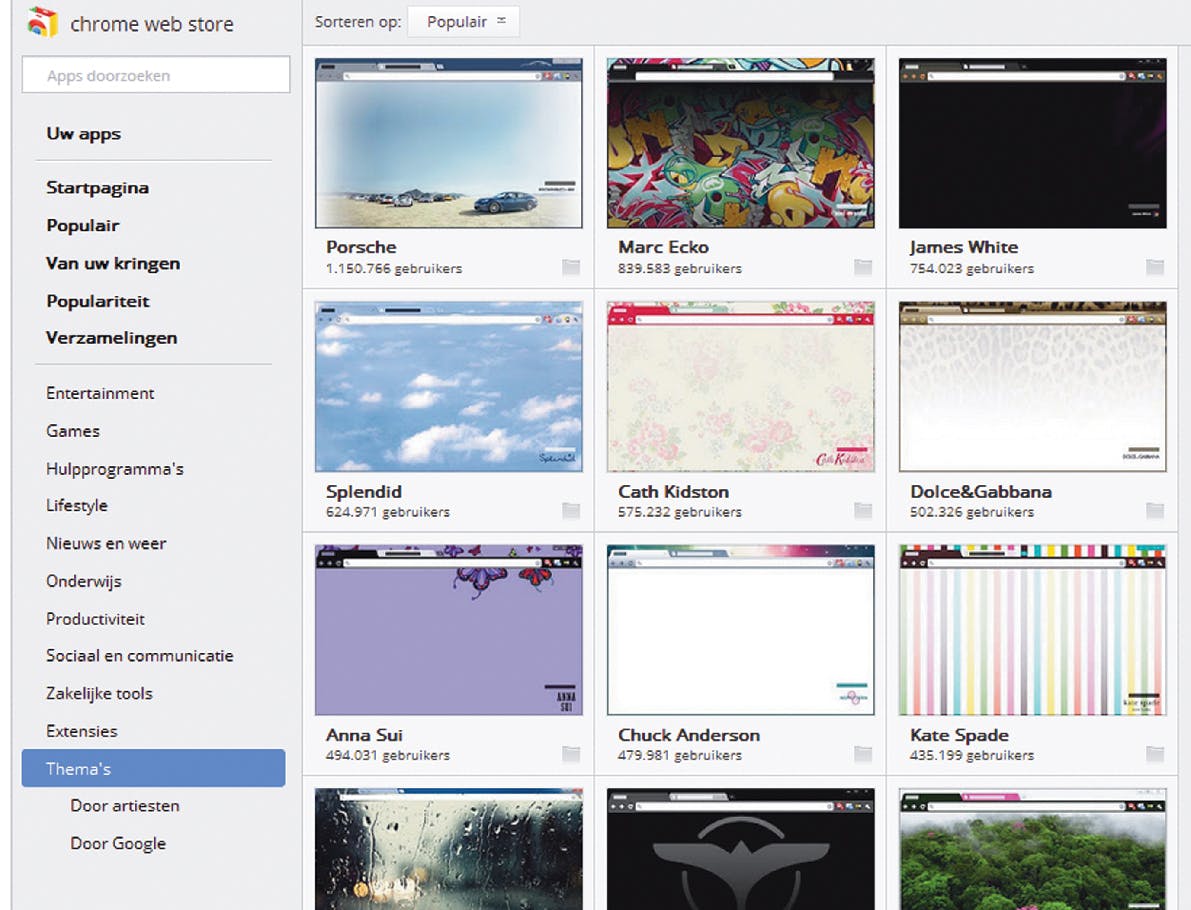The image size is (1191, 910).
Task: Open Onderwijs category
Action: click(84, 582)
